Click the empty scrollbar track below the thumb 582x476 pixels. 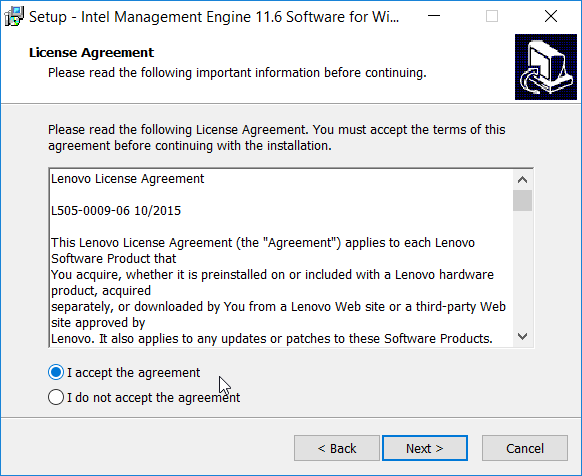click(522, 269)
